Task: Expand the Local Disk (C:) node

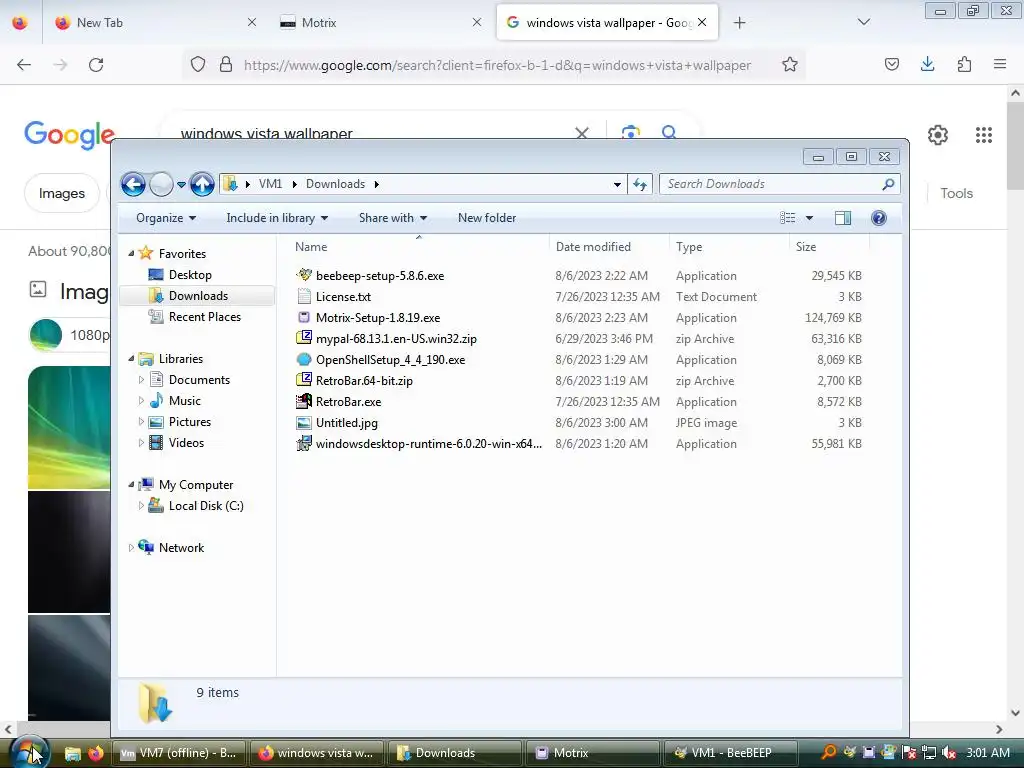Action: (141, 505)
